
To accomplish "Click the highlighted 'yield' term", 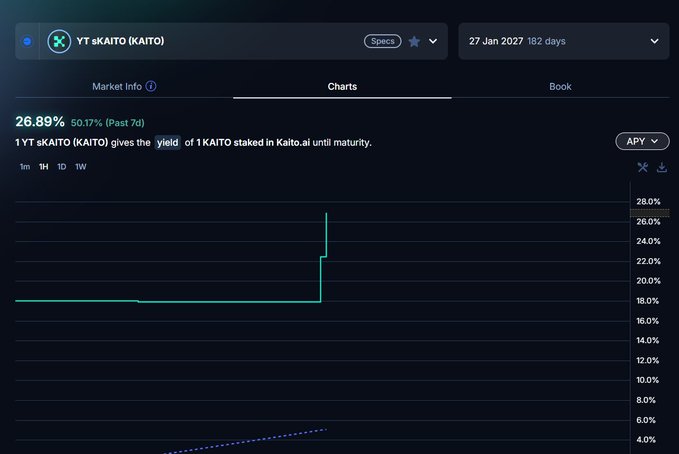I will [x=168, y=143].
